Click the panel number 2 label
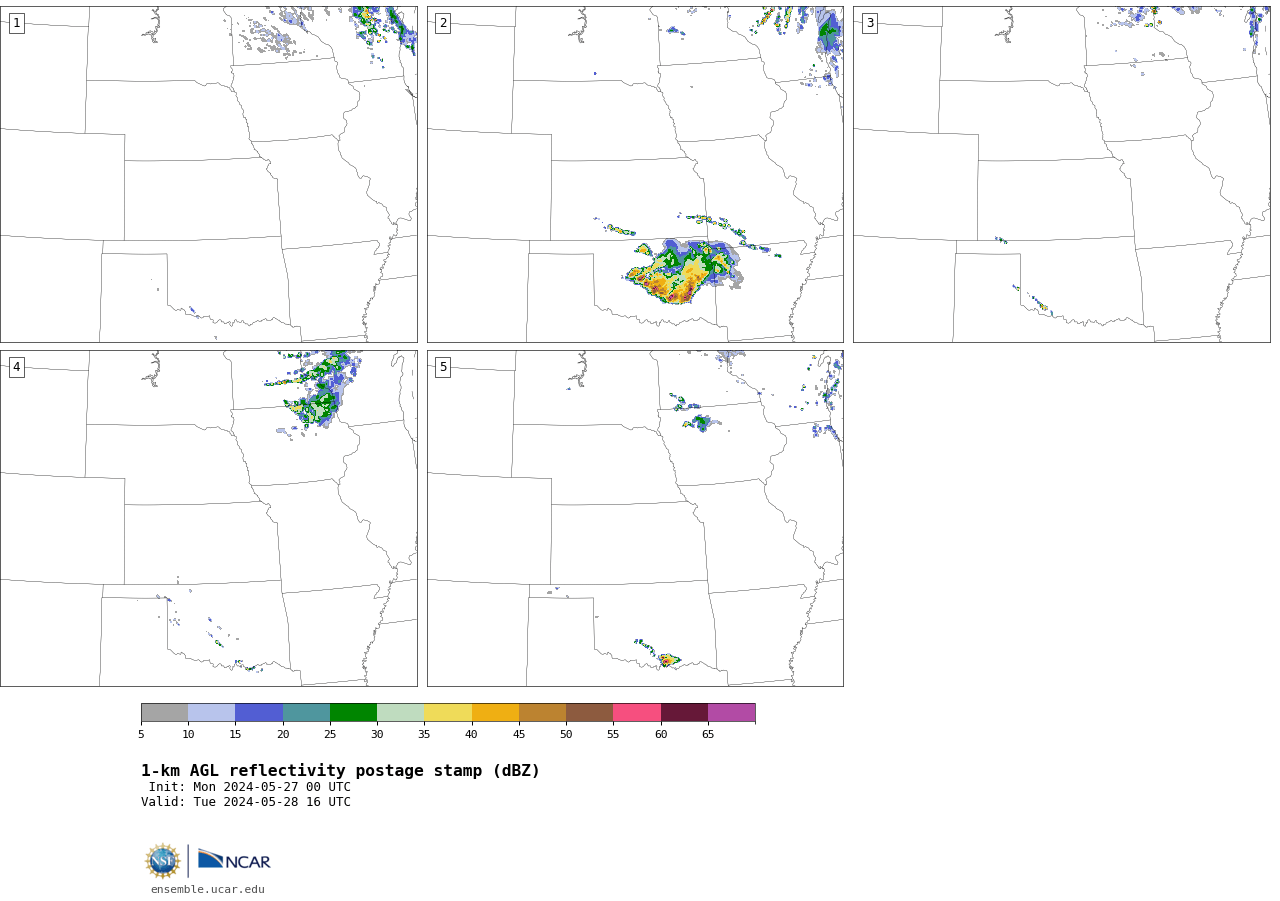Viewport: 1280px width, 901px height. point(443,23)
